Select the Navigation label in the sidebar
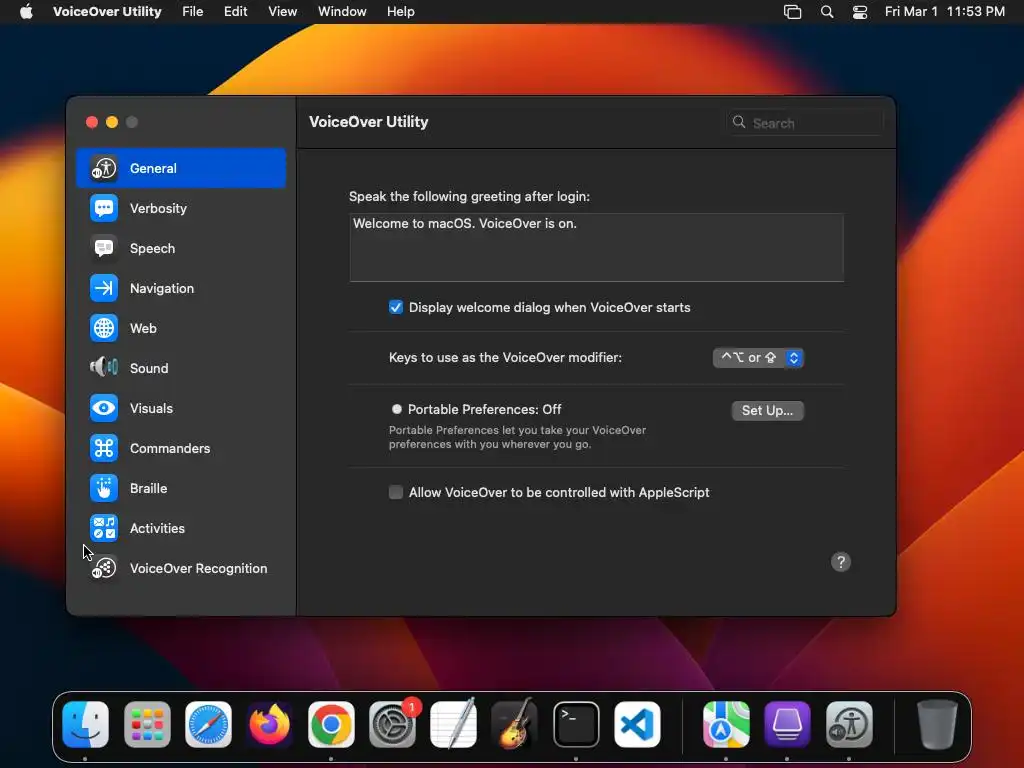 pos(161,288)
